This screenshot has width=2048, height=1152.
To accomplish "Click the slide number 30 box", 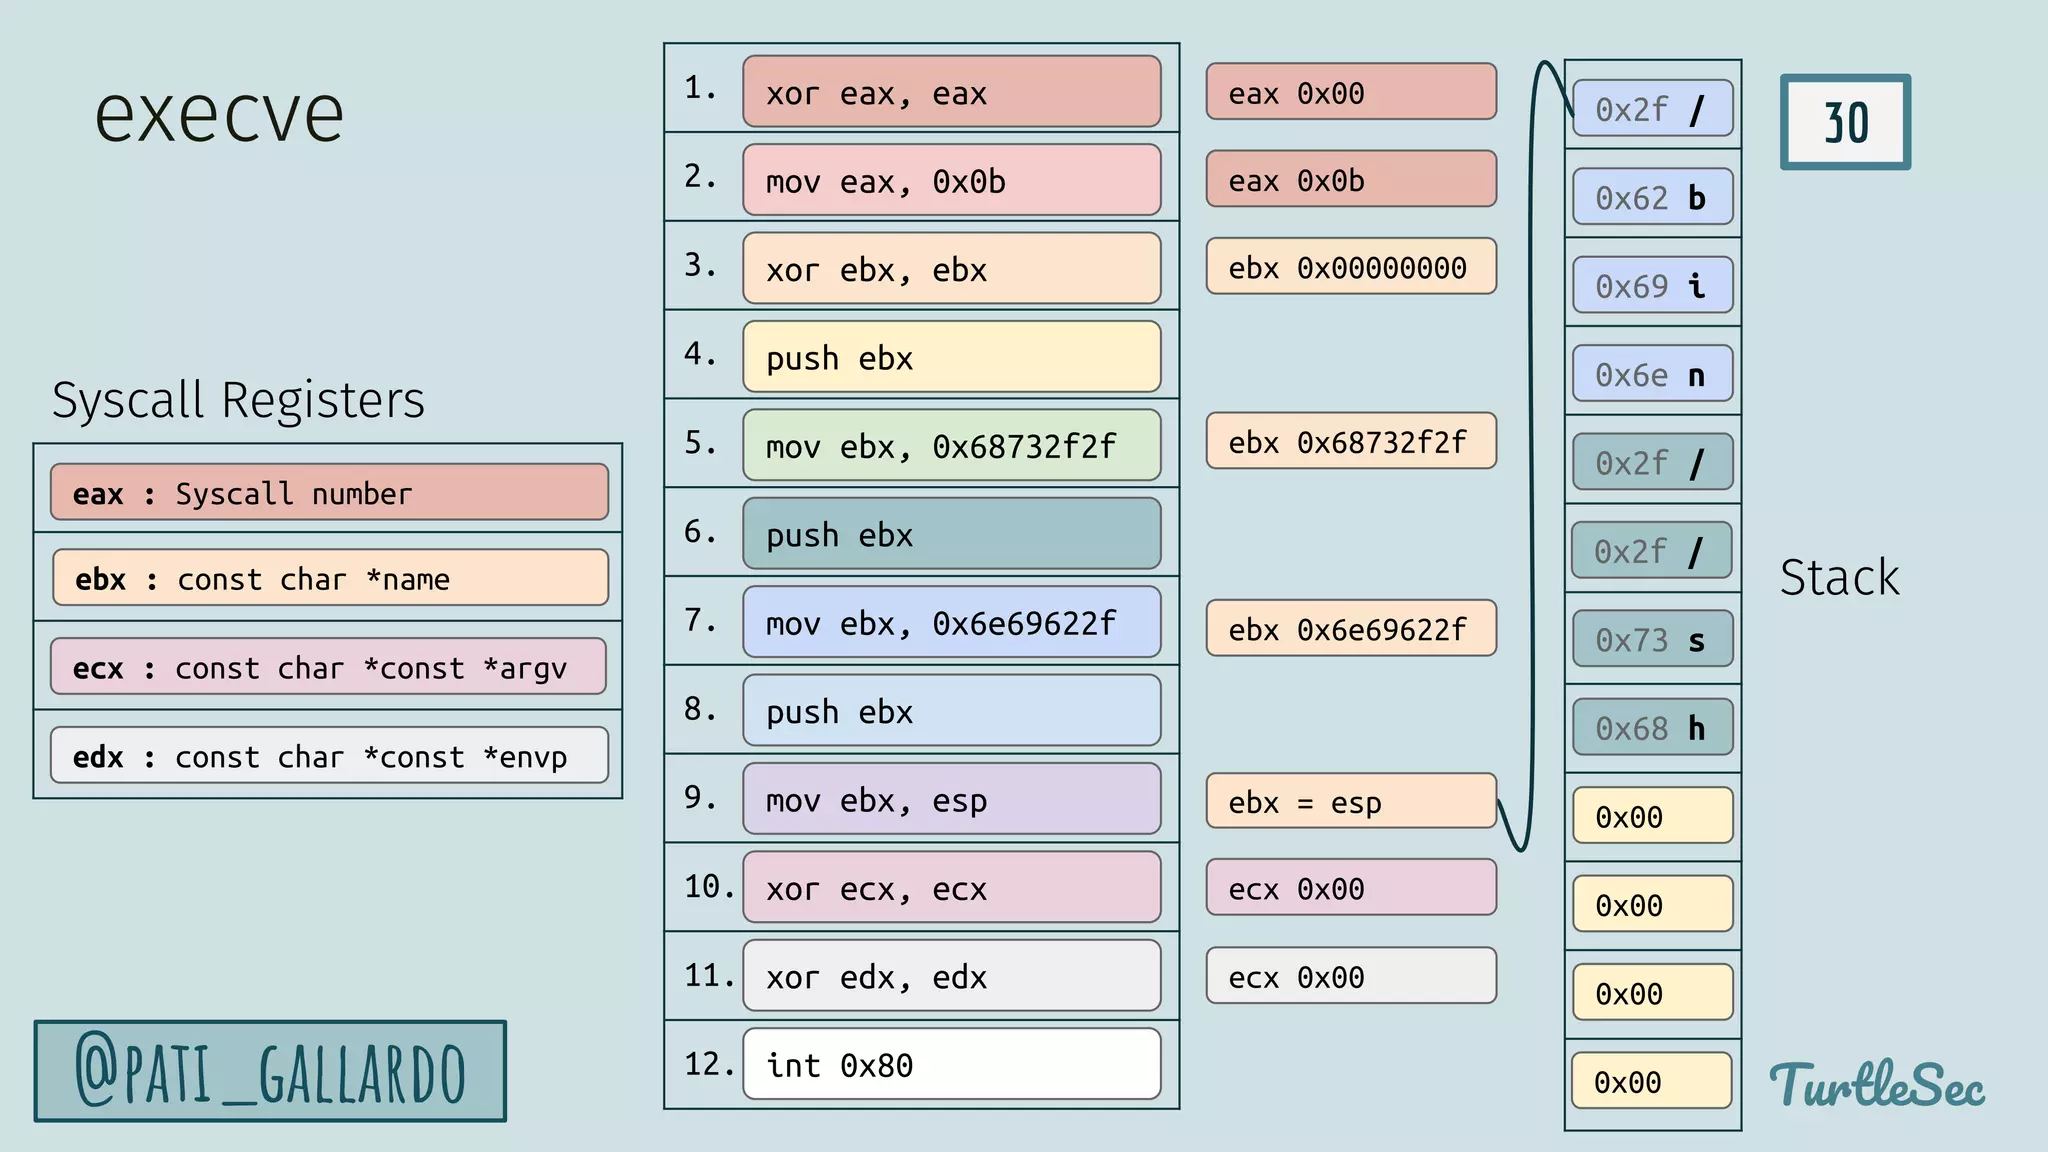I will (x=1845, y=122).
